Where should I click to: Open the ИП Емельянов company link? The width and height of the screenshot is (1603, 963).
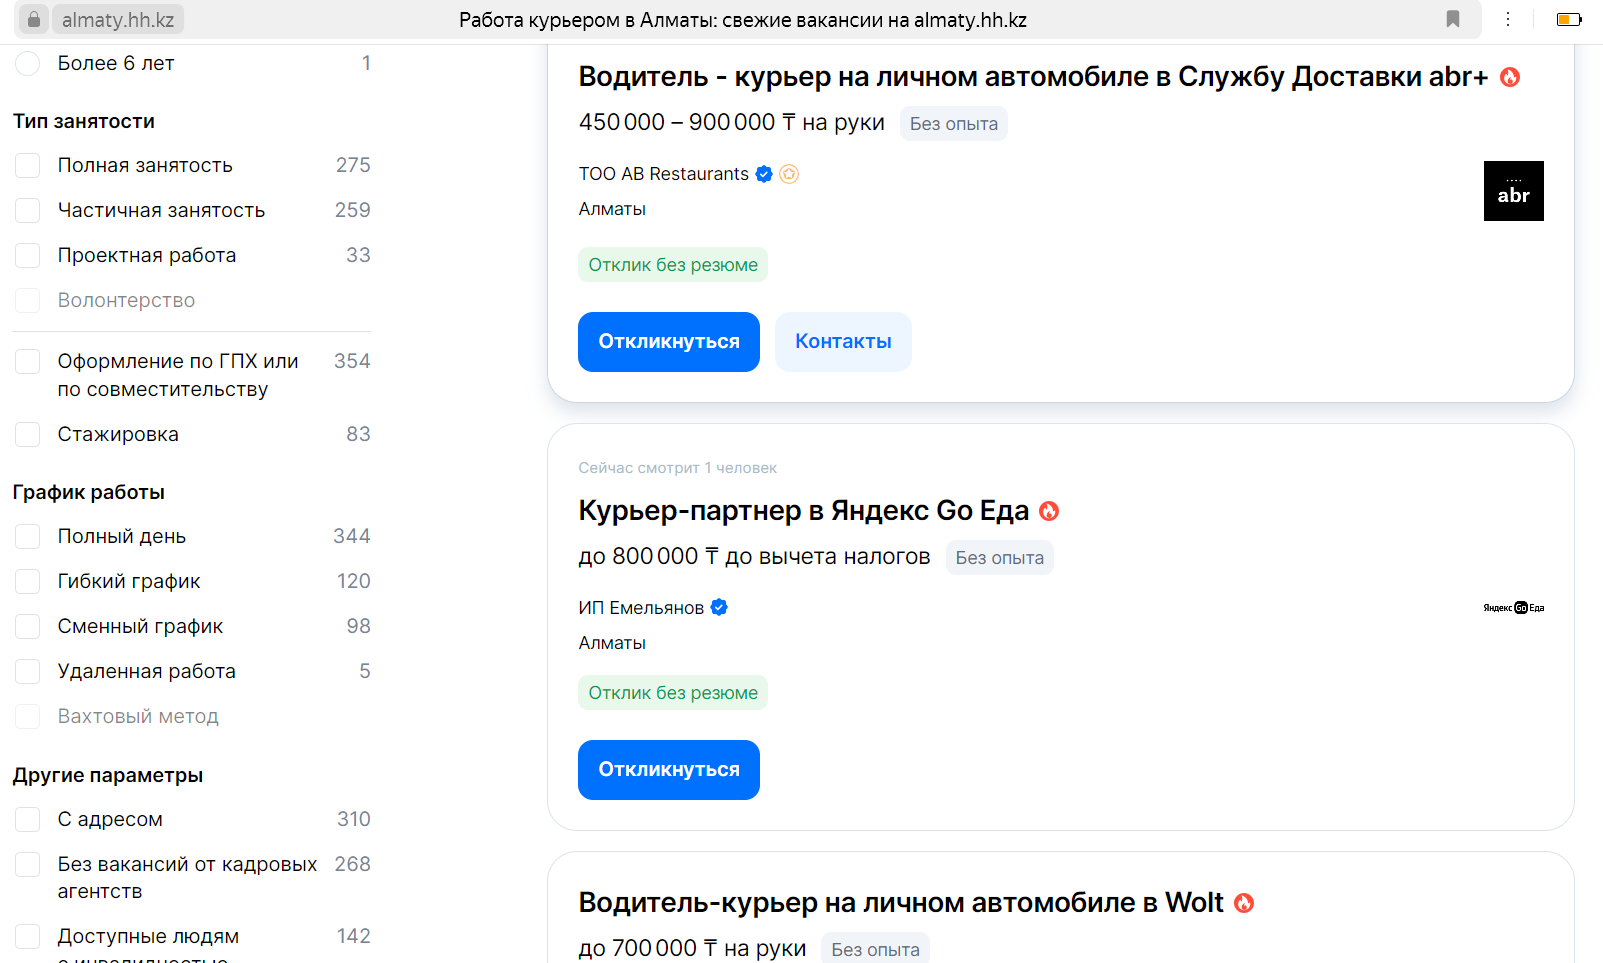coord(641,608)
